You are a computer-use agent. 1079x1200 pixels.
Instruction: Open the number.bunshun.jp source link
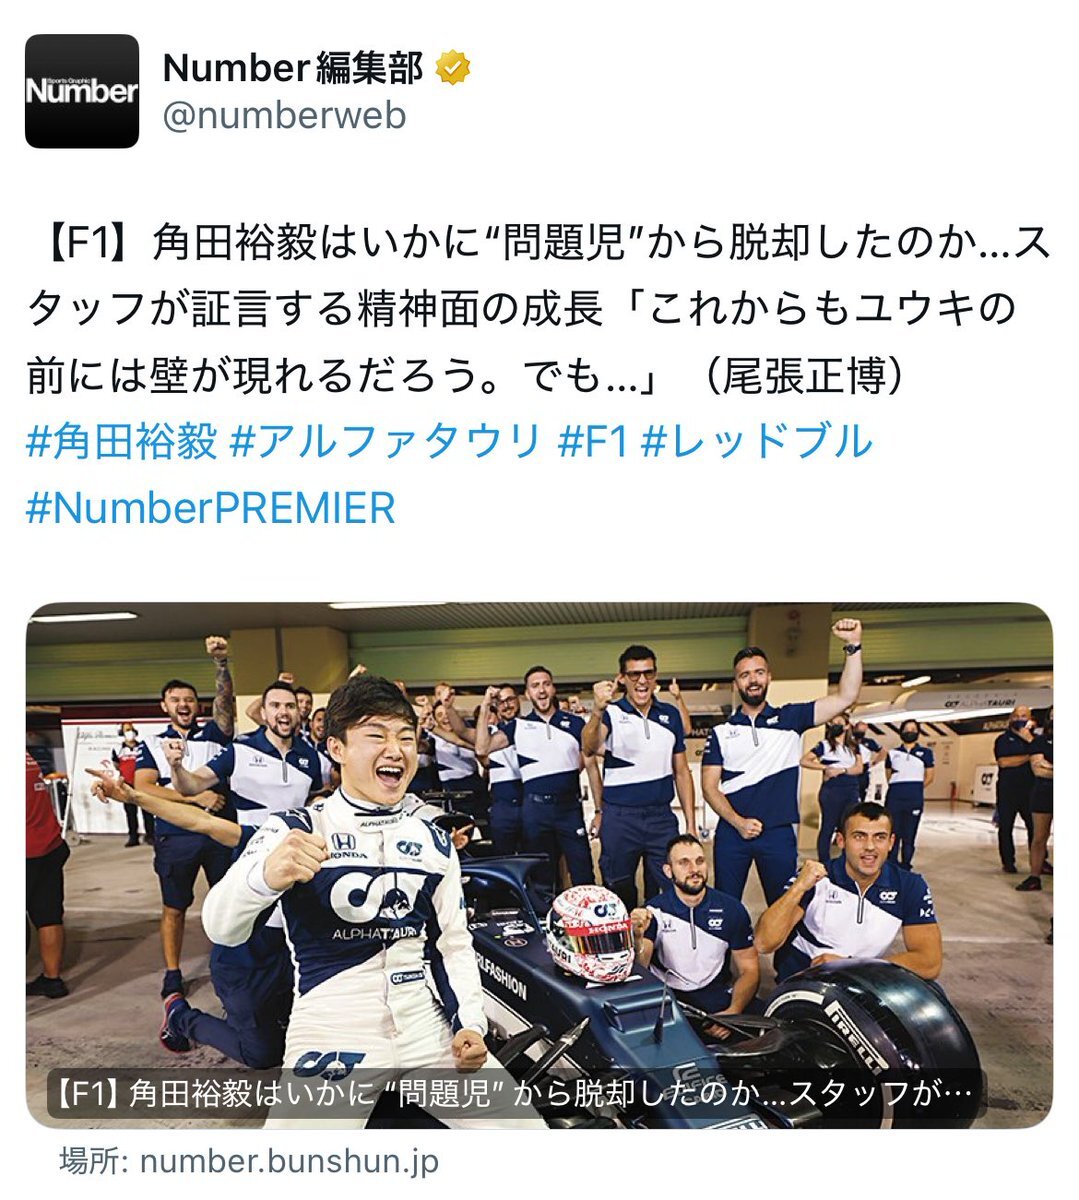(289, 1162)
